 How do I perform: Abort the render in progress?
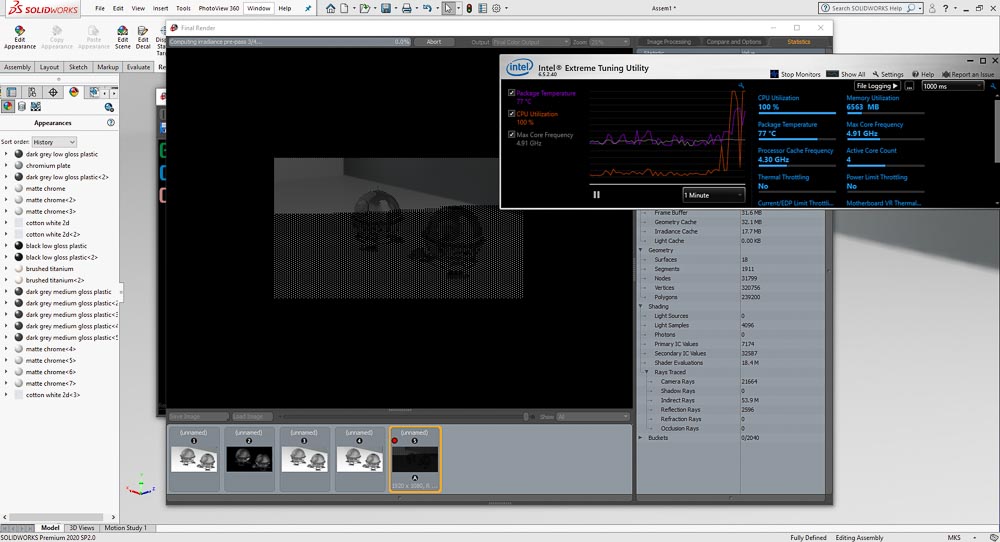coord(433,42)
